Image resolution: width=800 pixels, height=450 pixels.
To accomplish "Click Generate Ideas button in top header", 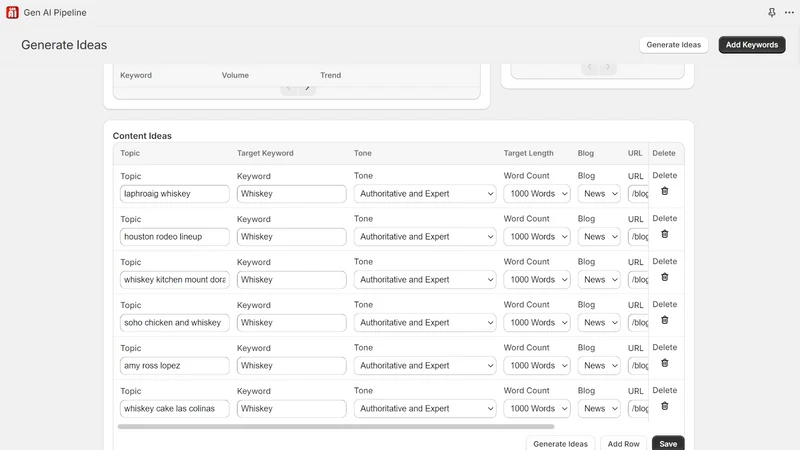I will coord(673,45).
